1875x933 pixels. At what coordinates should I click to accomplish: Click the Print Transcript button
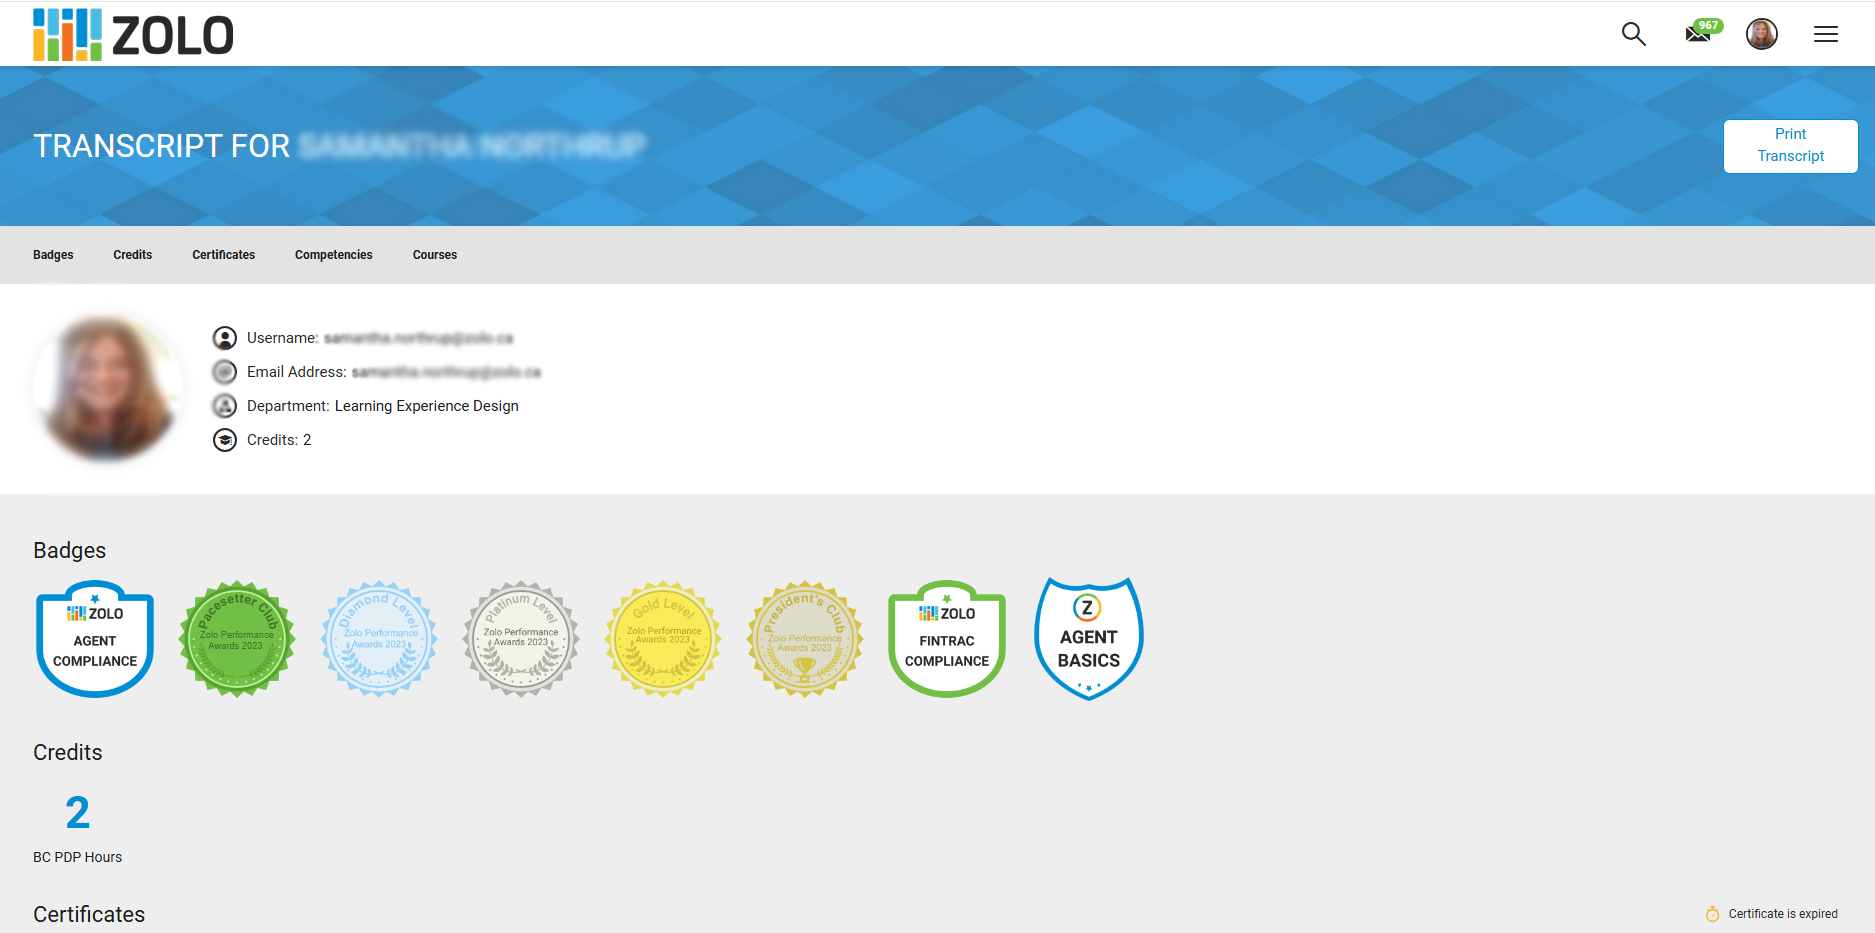(x=1790, y=146)
